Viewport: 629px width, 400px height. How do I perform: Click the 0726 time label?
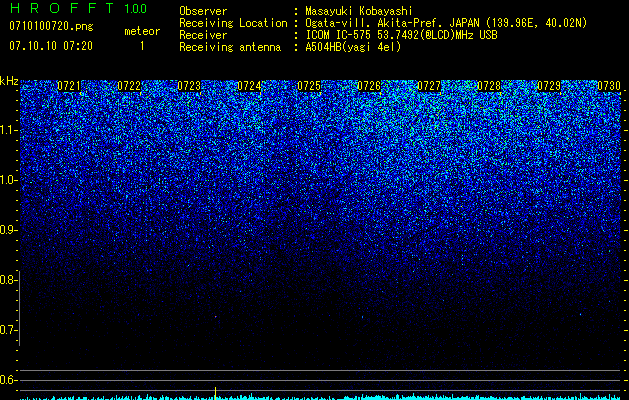click(369, 86)
